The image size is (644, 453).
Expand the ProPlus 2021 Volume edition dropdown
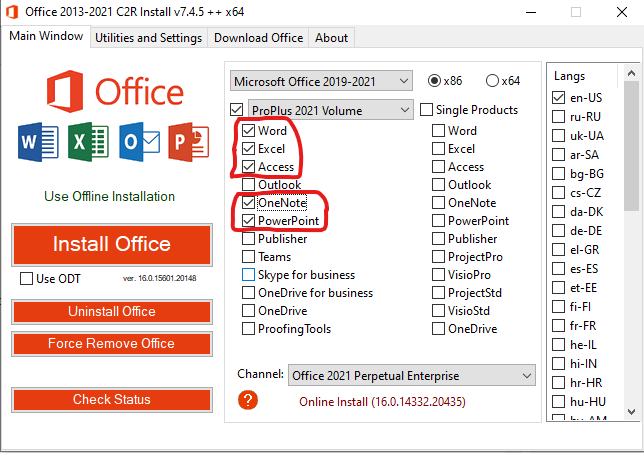pyautogui.click(x=331, y=110)
